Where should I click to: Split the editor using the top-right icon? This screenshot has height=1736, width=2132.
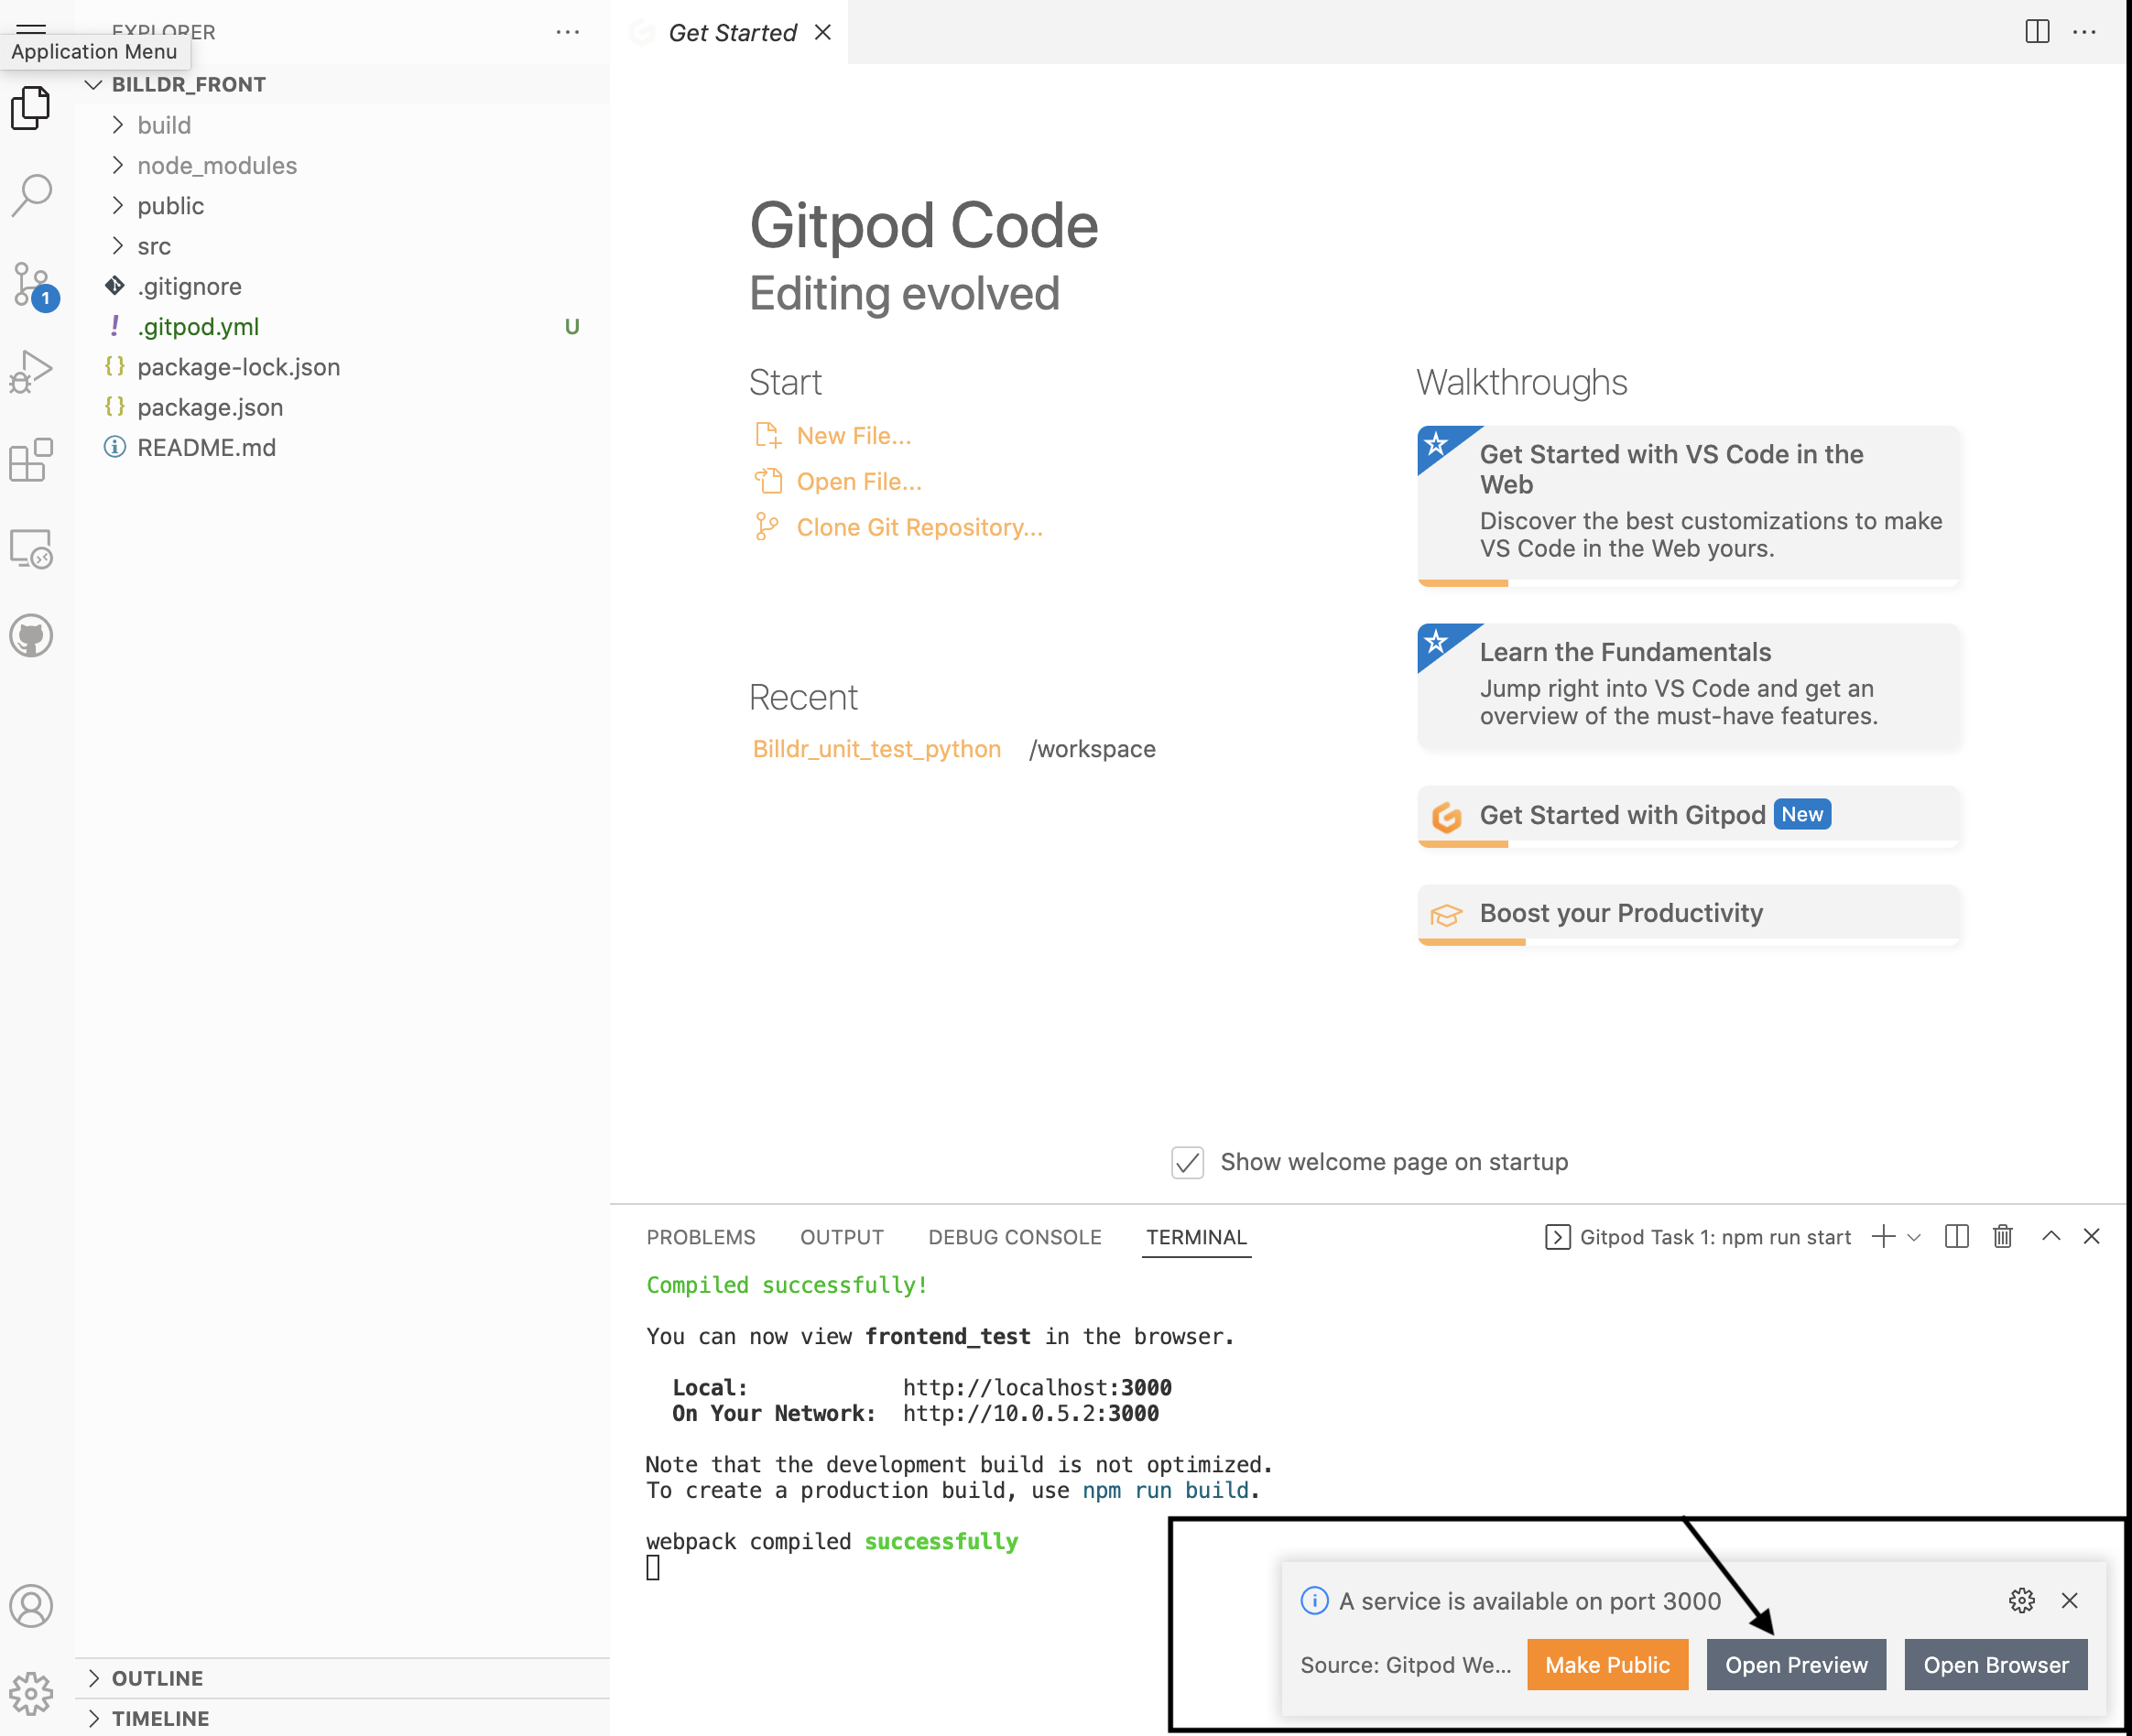[2037, 32]
